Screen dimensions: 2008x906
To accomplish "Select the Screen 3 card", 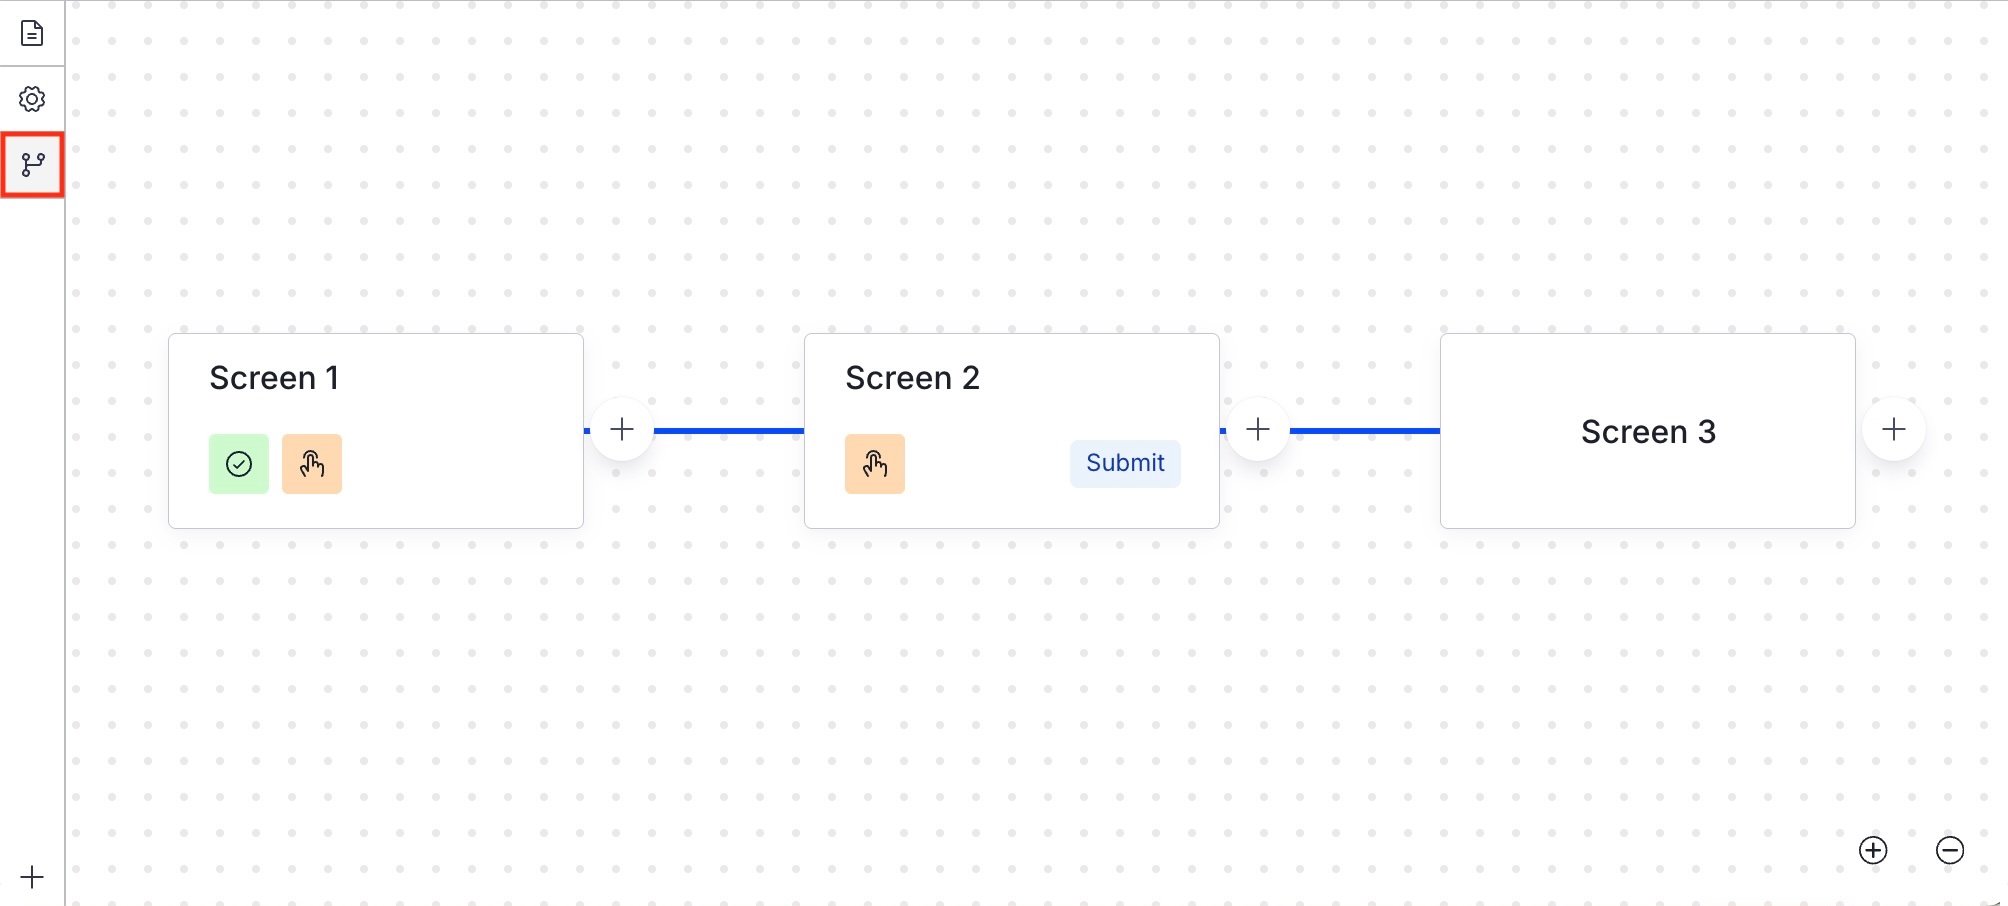I will 1648,432.
